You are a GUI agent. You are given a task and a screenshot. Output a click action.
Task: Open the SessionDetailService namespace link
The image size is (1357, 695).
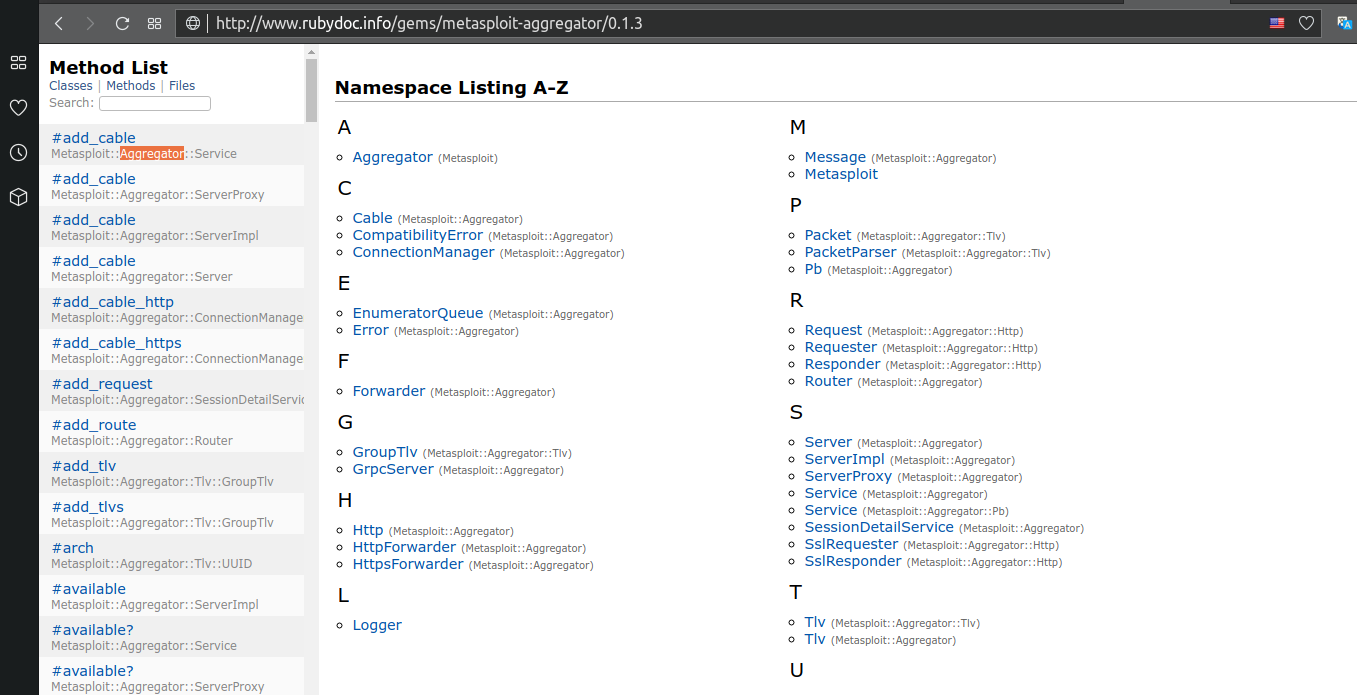(879, 527)
